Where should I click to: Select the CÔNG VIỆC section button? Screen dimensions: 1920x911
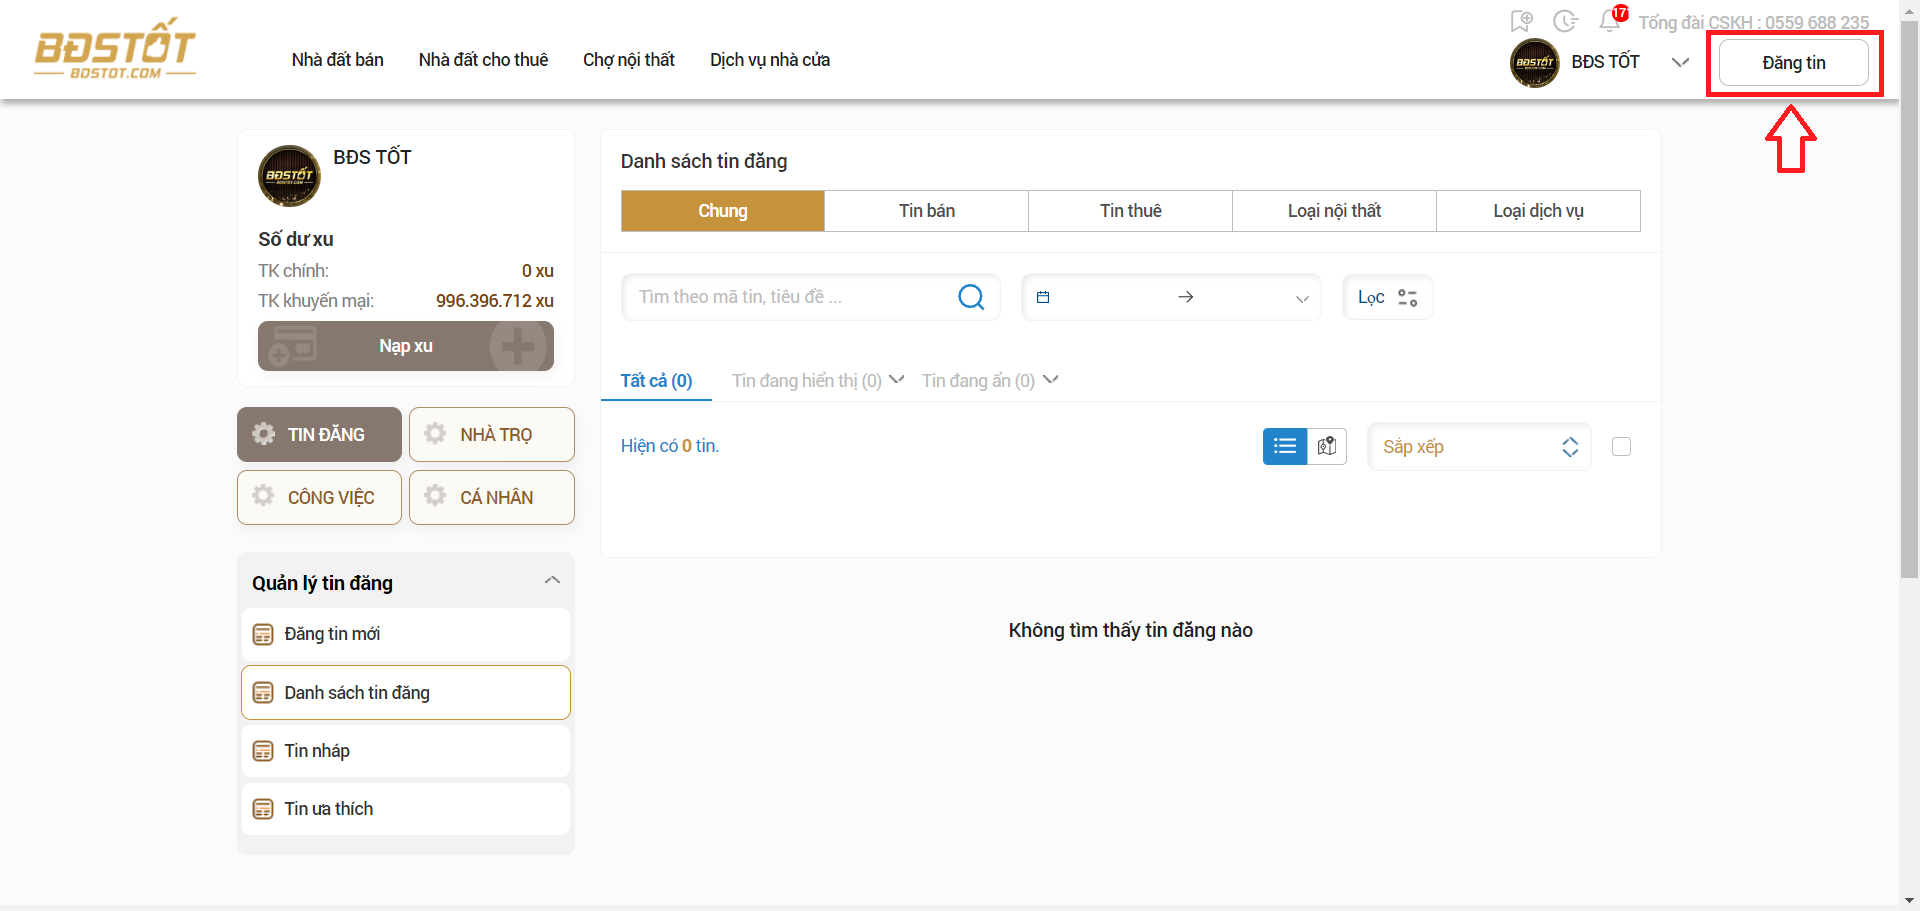(319, 497)
